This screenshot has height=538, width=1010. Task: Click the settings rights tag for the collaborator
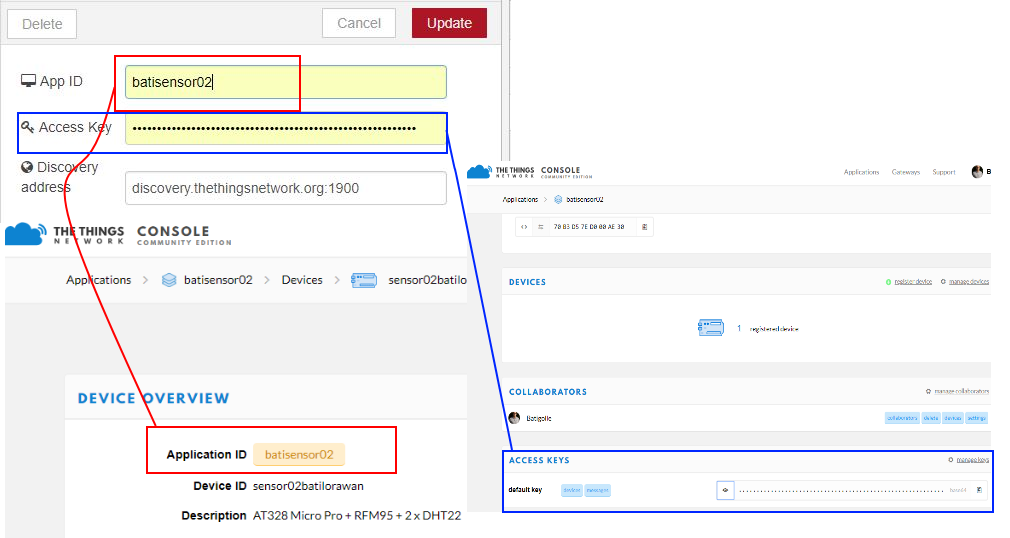976,418
